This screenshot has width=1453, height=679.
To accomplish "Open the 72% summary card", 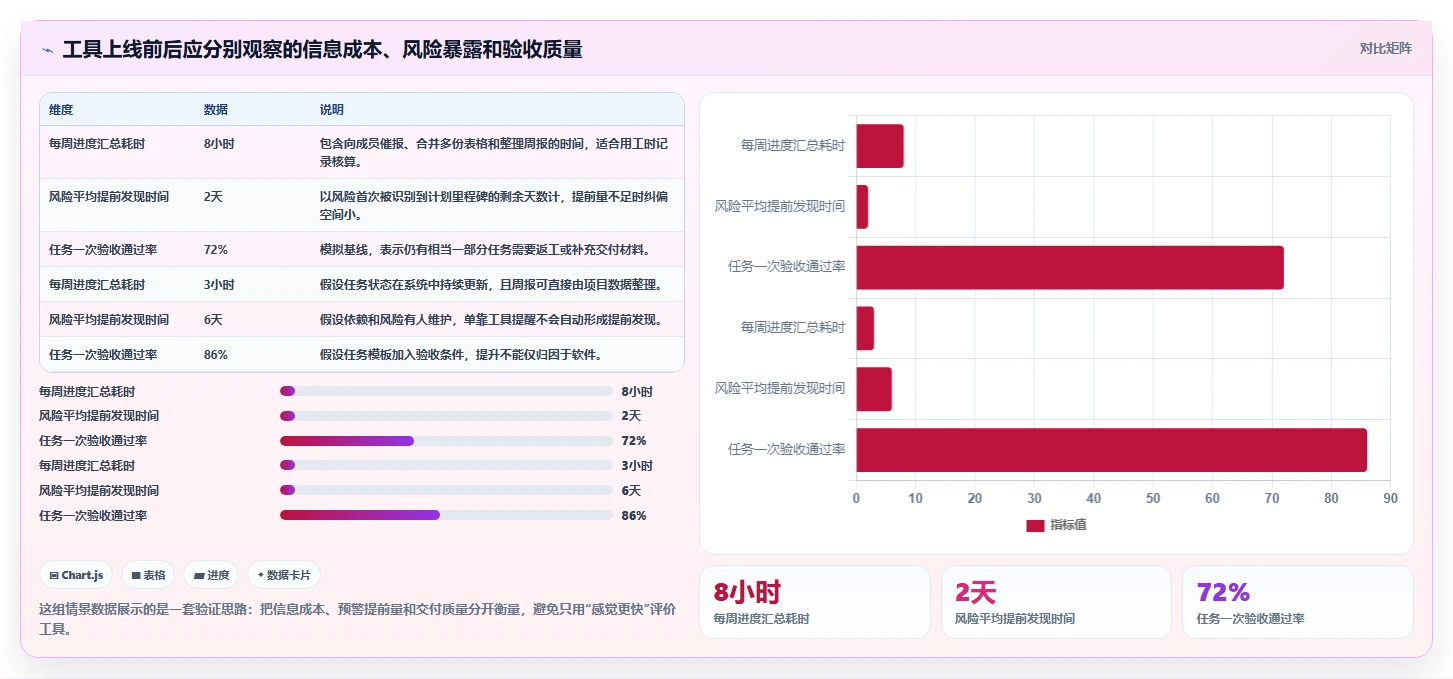I will [x=1298, y=602].
